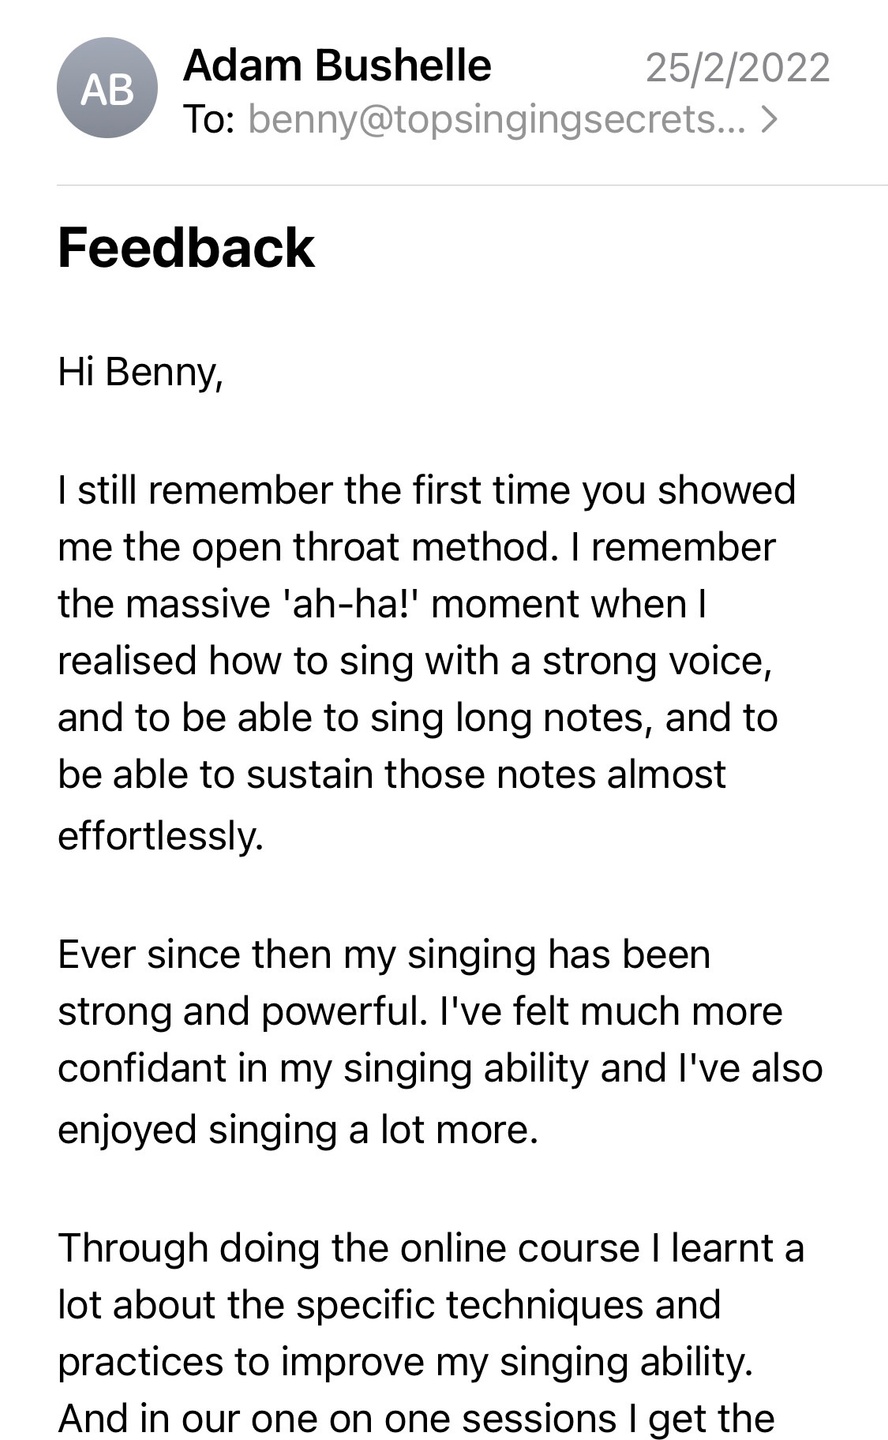888x1440 pixels.
Task: Expand recipient details with the chevron arrow
Action: coord(769,120)
